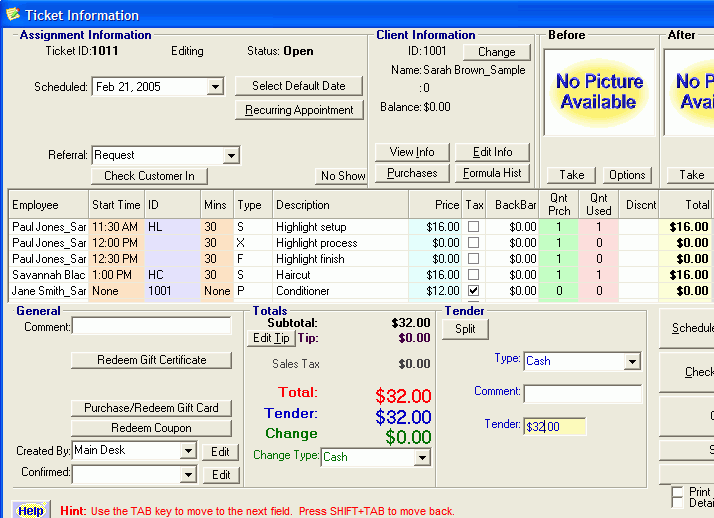Toggle Tax checkbox for Highlight process row

[474, 243]
